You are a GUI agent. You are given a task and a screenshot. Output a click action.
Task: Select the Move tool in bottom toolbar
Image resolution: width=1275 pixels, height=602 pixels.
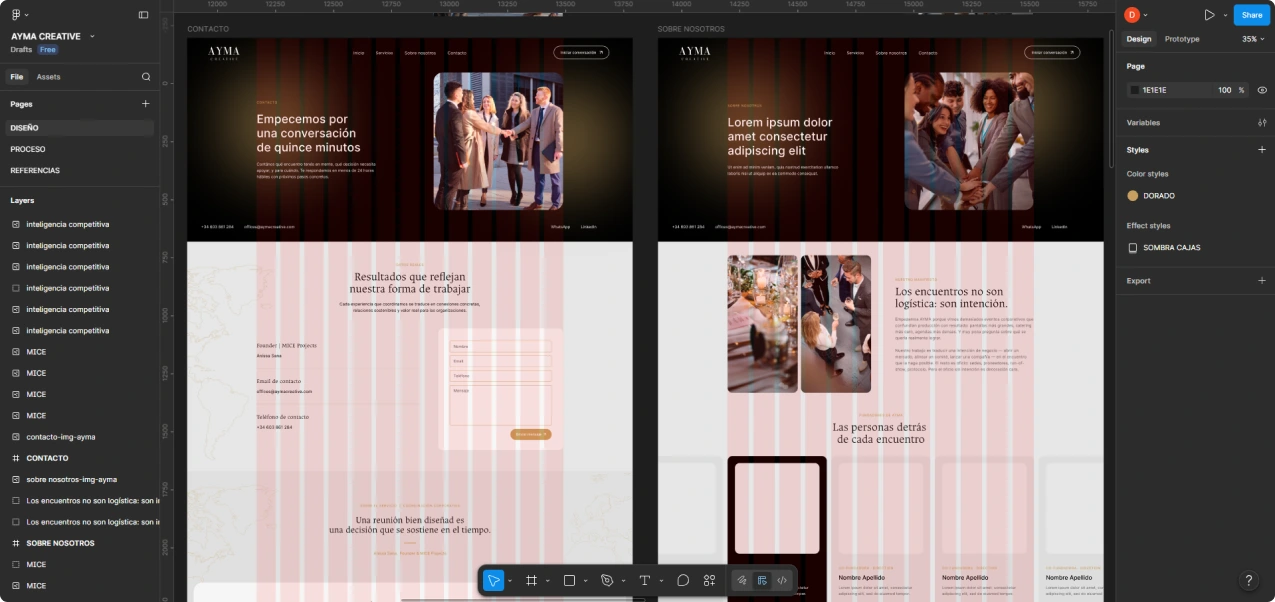coord(493,580)
